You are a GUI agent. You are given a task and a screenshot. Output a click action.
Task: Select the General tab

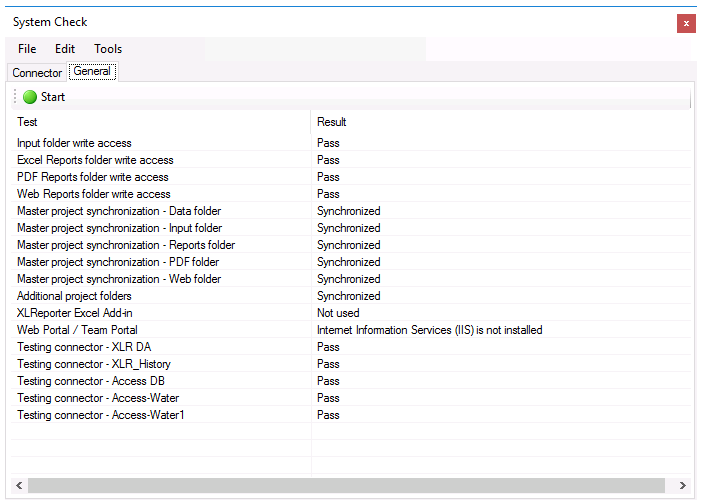(x=92, y=71)
